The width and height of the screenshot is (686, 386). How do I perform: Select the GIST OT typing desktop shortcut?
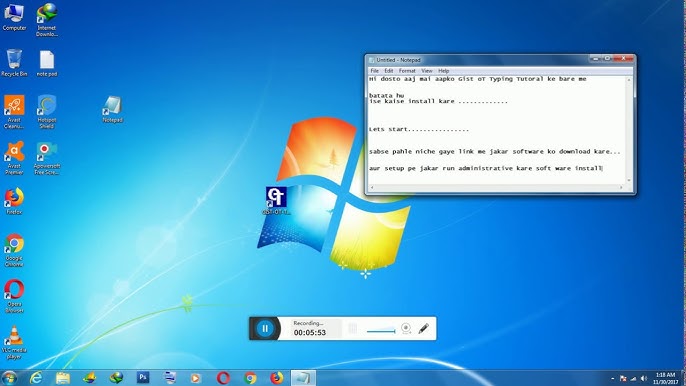[276, 200]
